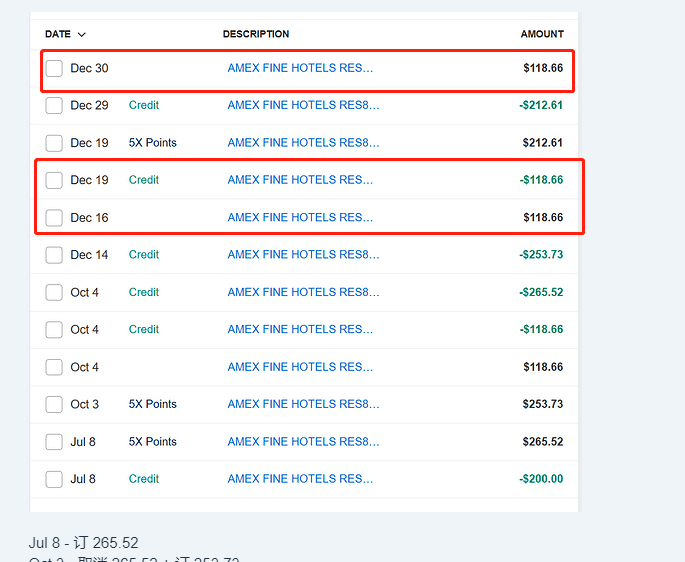Viewport: 685px width, 562px height.
Task: Open description link for -$265.52 Oct 4 credit
Action: tap(303, 293)
